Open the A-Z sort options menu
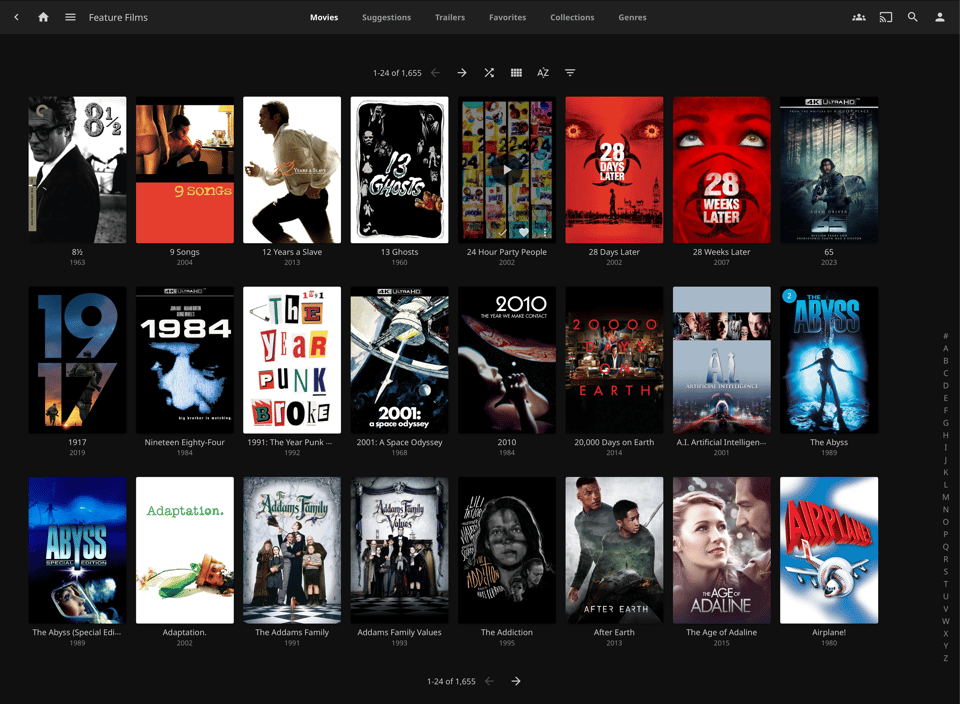The width and height of the screenshot is (960, 704). [543, 73]
